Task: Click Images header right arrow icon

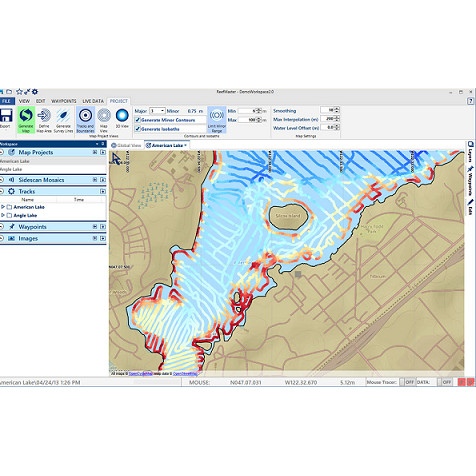Action: coord(103,238)
